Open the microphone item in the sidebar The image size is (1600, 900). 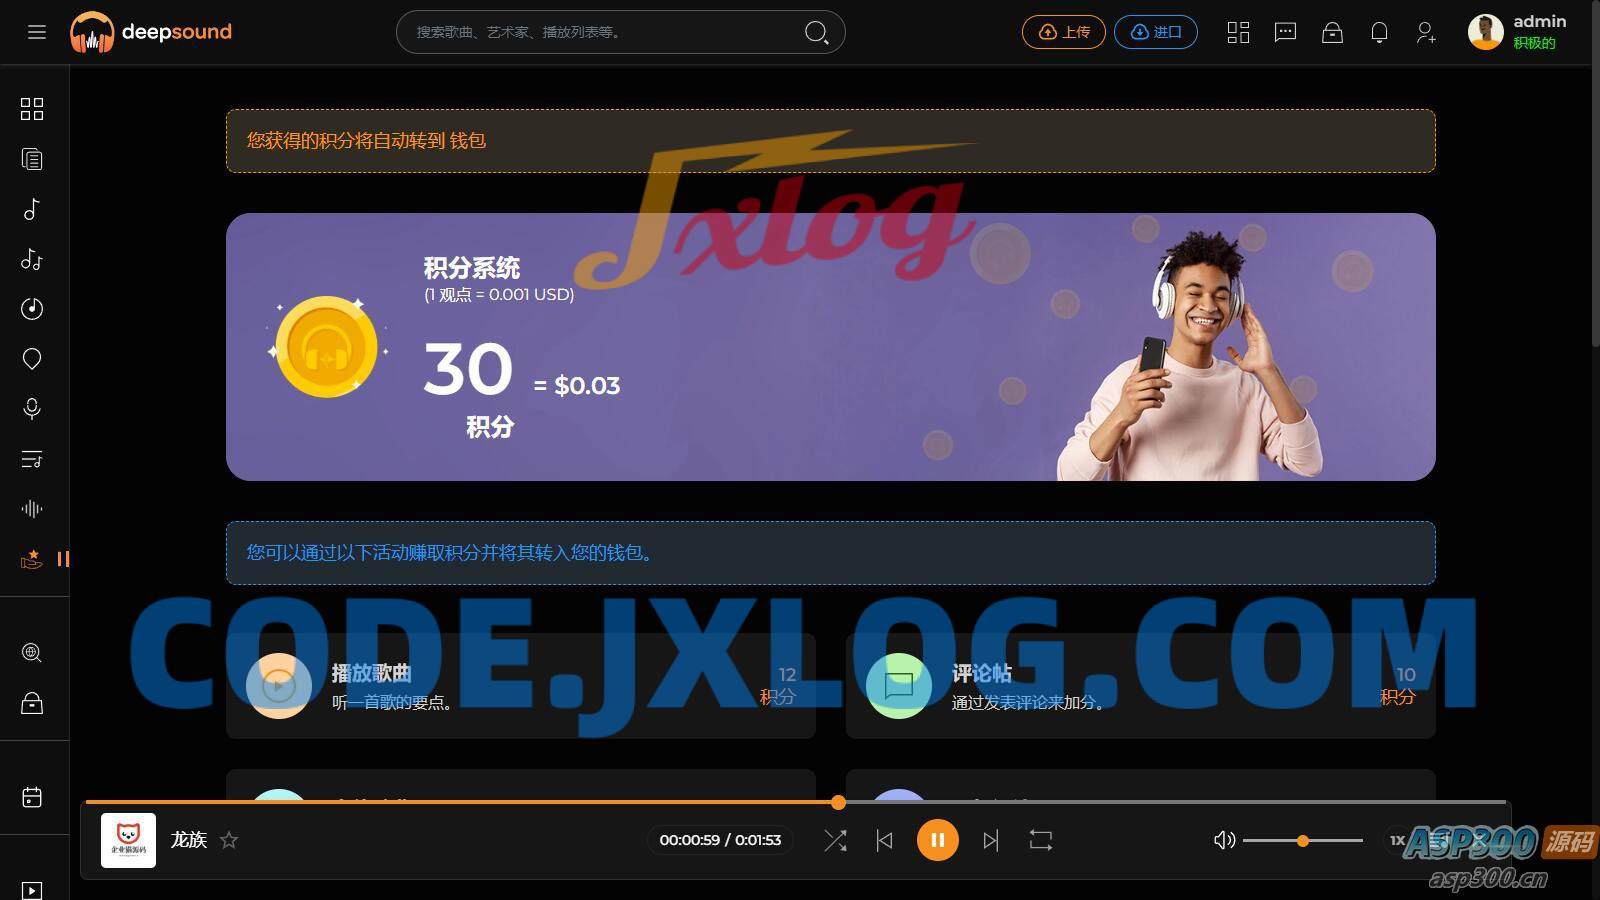[x=32, y=409]
